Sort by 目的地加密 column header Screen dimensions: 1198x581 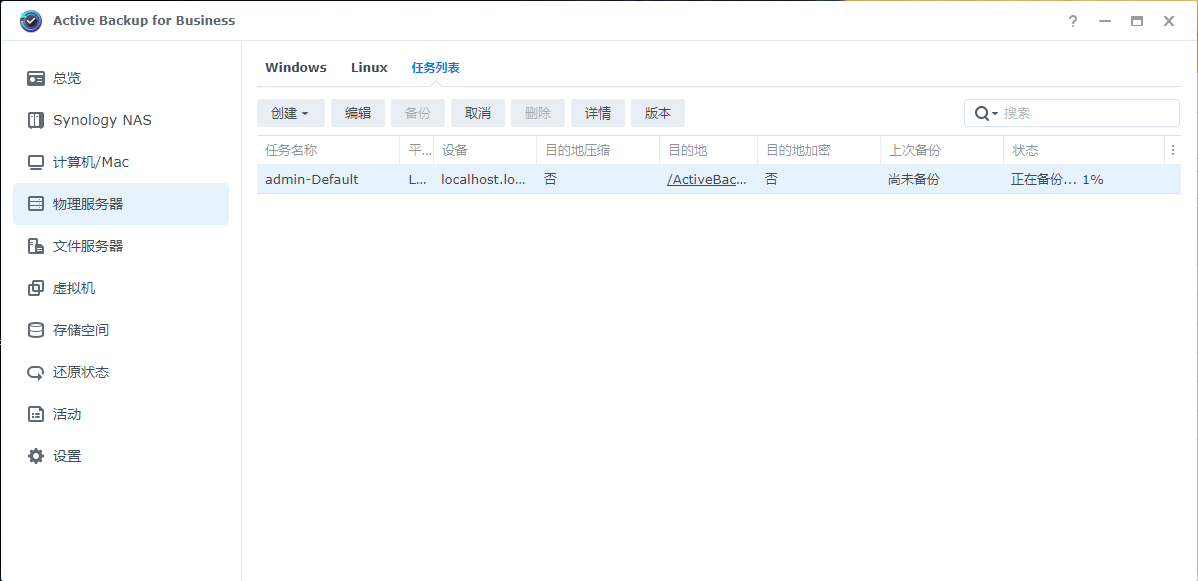pyautogui.click(x=818, y=151)
